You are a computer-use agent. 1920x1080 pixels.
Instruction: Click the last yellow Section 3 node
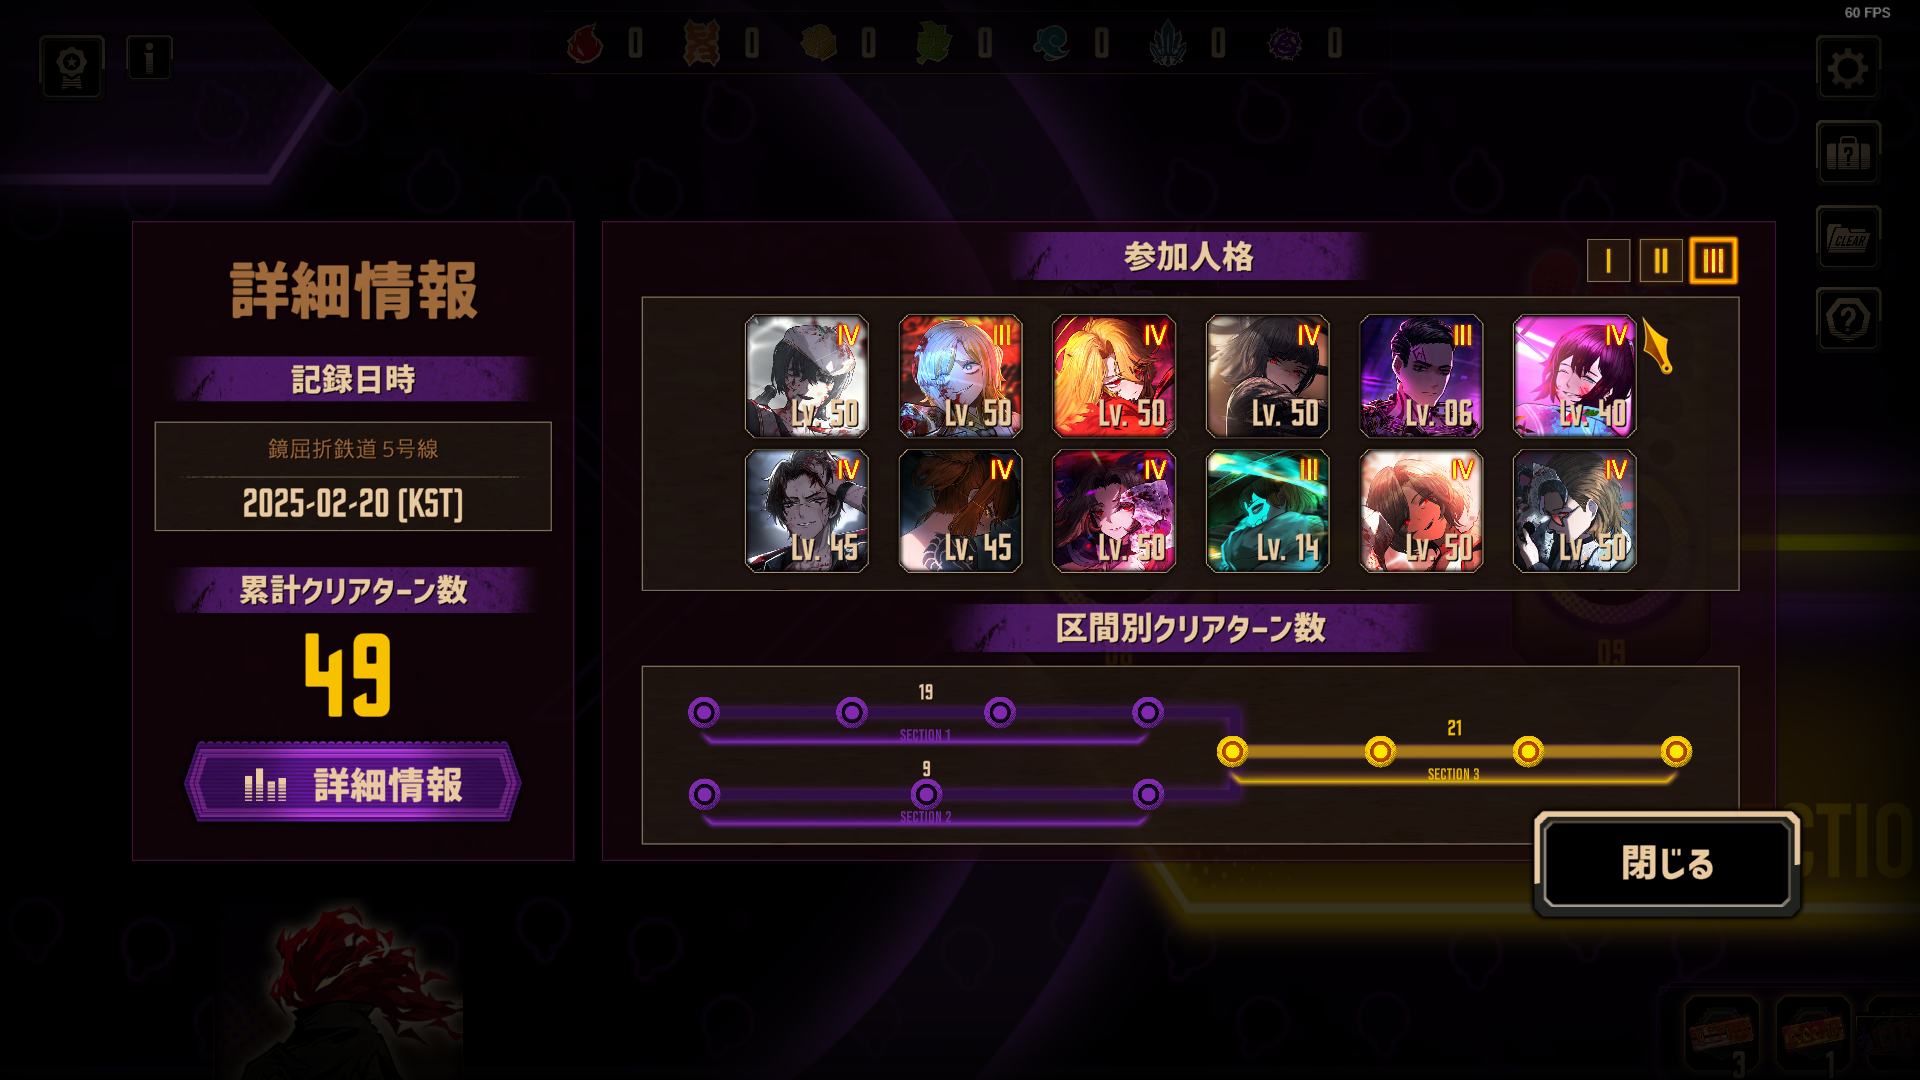pos(1676,751)
